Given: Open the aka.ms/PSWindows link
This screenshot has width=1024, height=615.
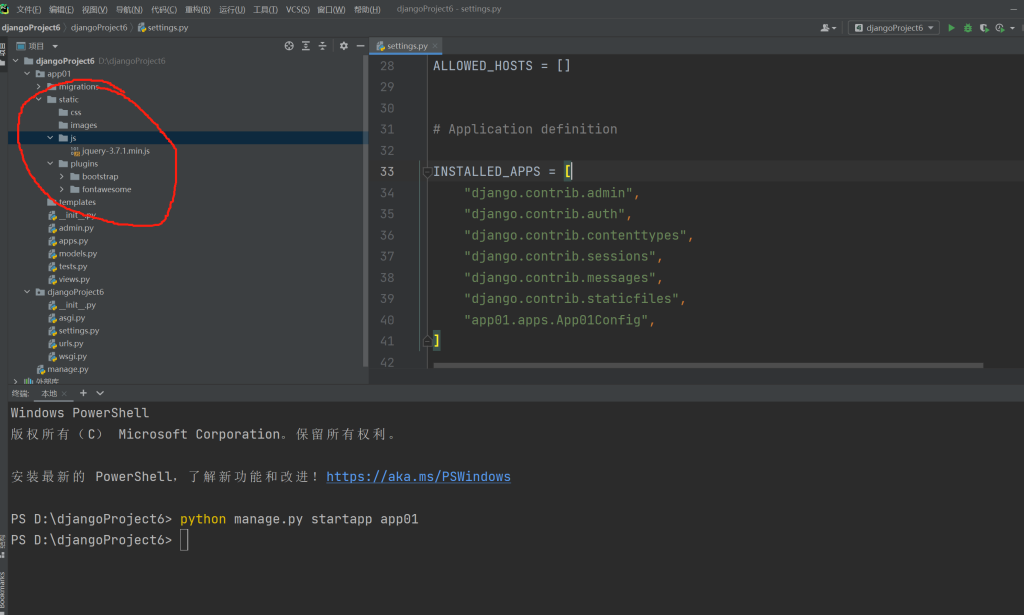Looking at the screenshot, I should coord(418,477).
